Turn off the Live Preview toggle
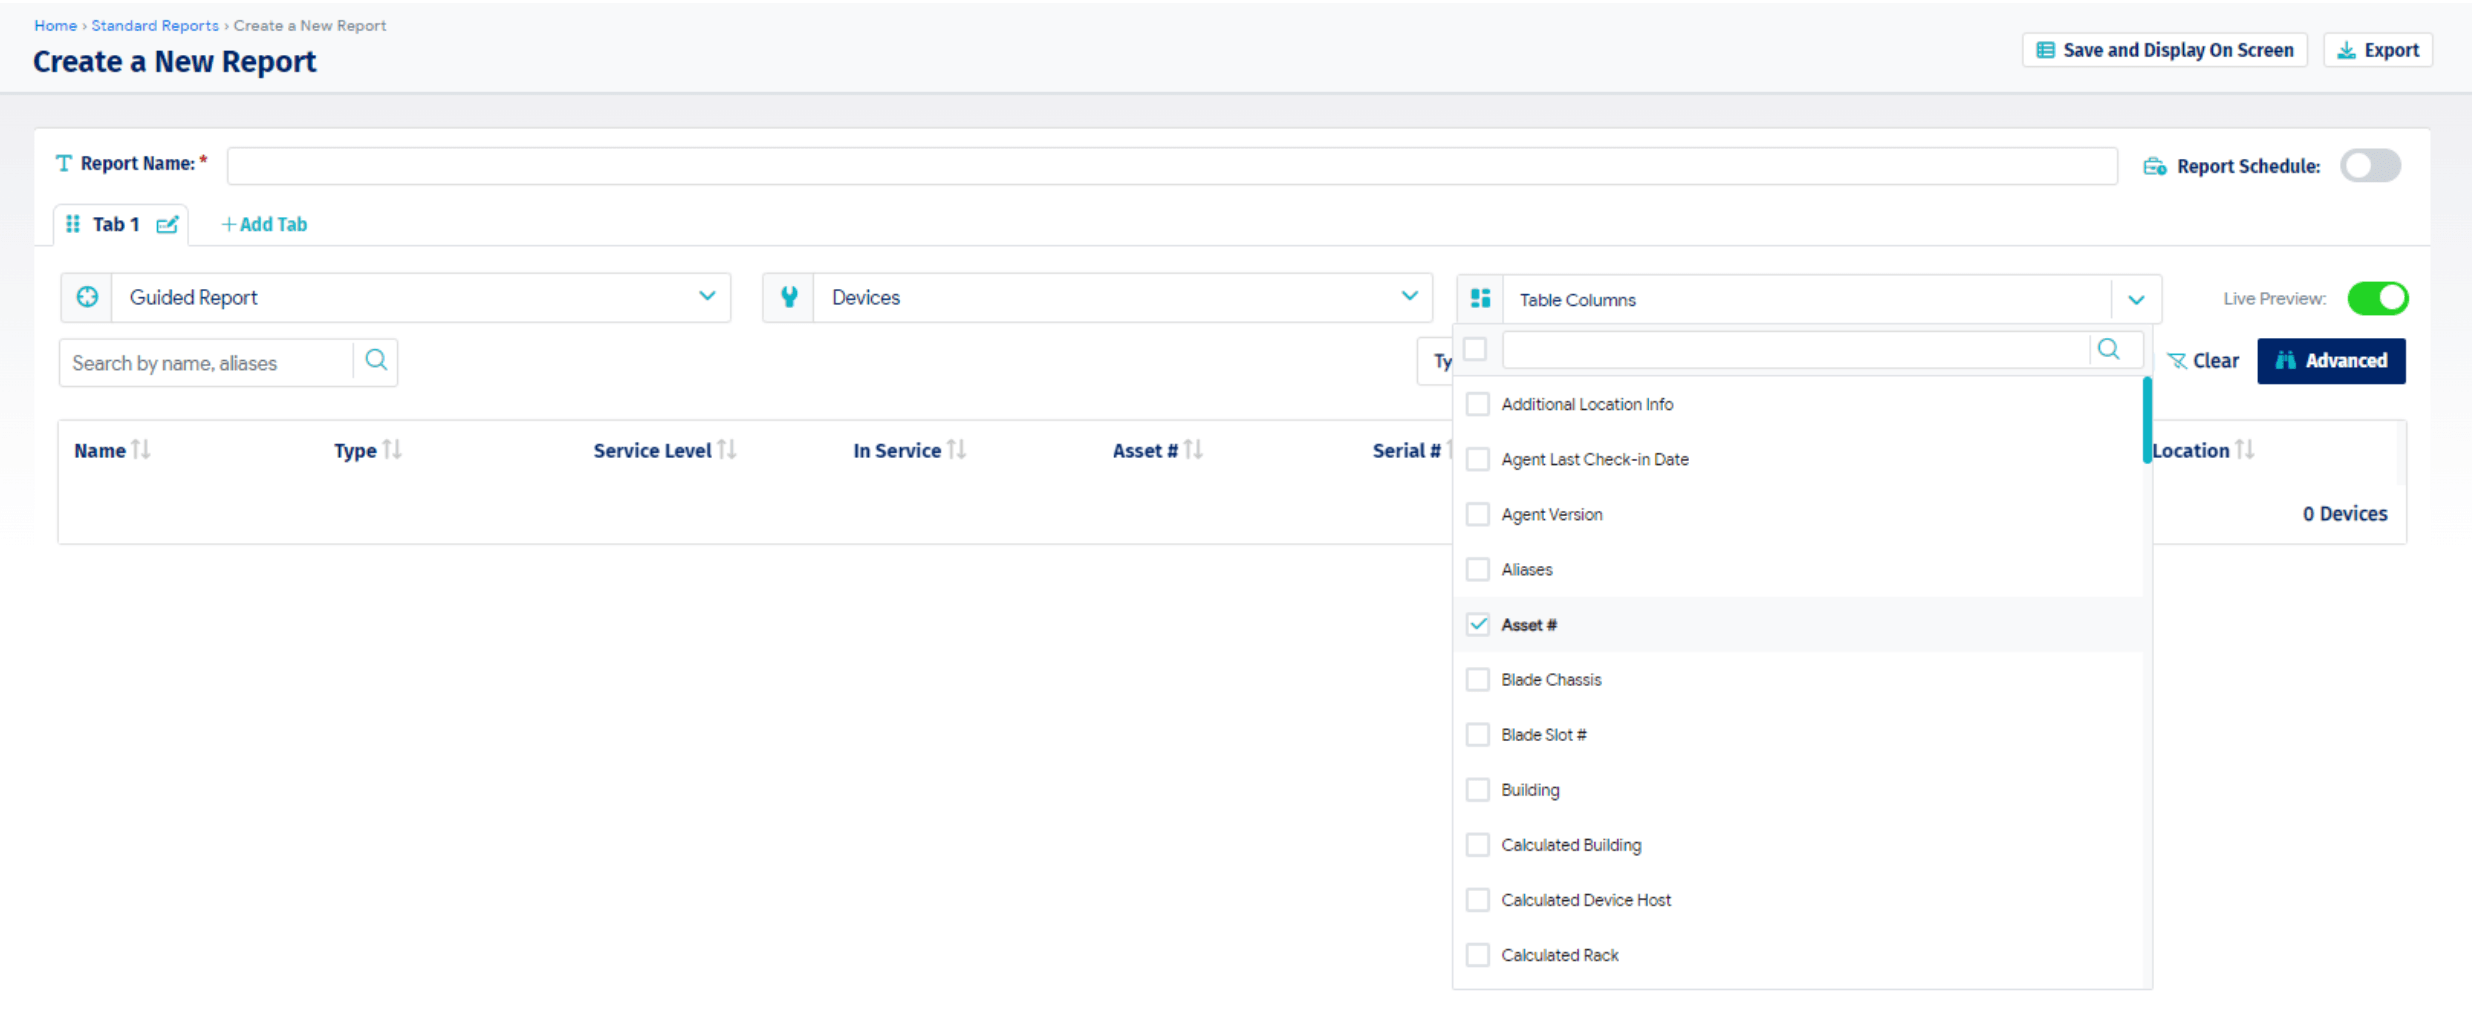The height and width of the screenshot is (1024, 2472). pyautogui.click(x=2378, y=298)
